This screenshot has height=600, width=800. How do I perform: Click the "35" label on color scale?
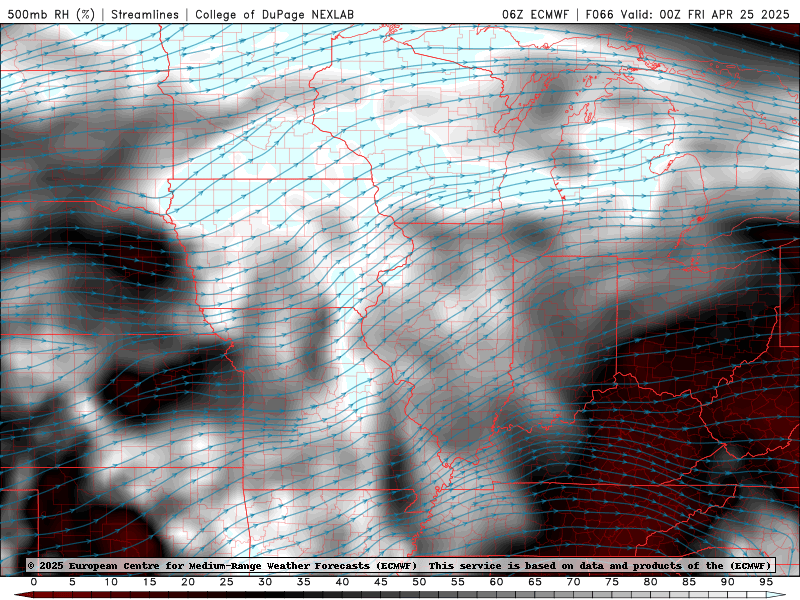tap(304, 582)
